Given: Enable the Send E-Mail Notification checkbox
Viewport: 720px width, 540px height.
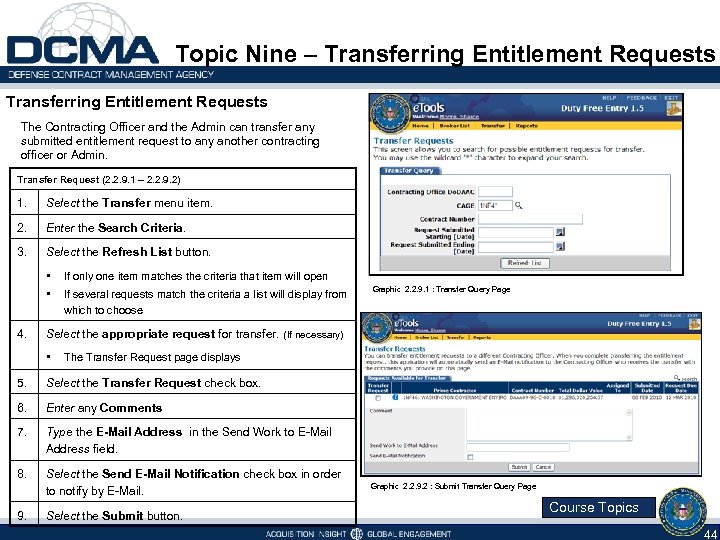Looking at the screenshot, I should click(x=470, y=457).
